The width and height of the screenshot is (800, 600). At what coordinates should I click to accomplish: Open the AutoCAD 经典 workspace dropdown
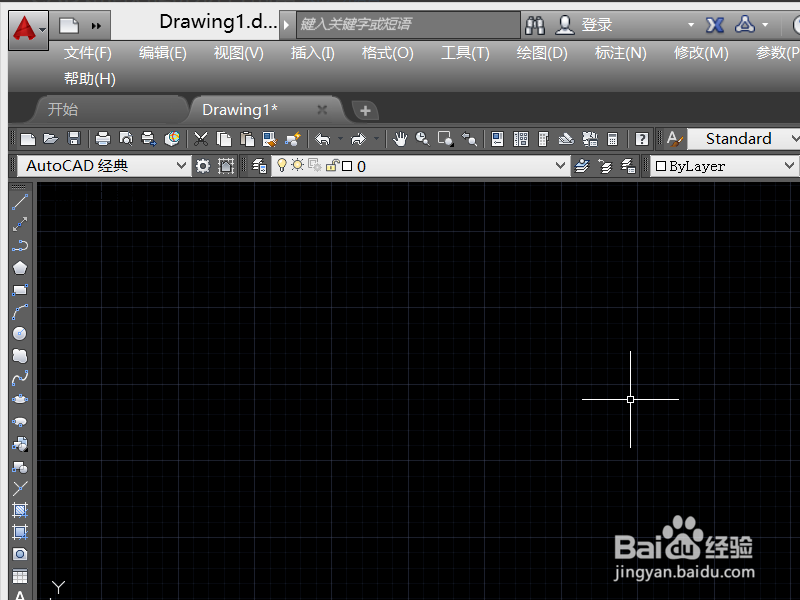point(105,166)
